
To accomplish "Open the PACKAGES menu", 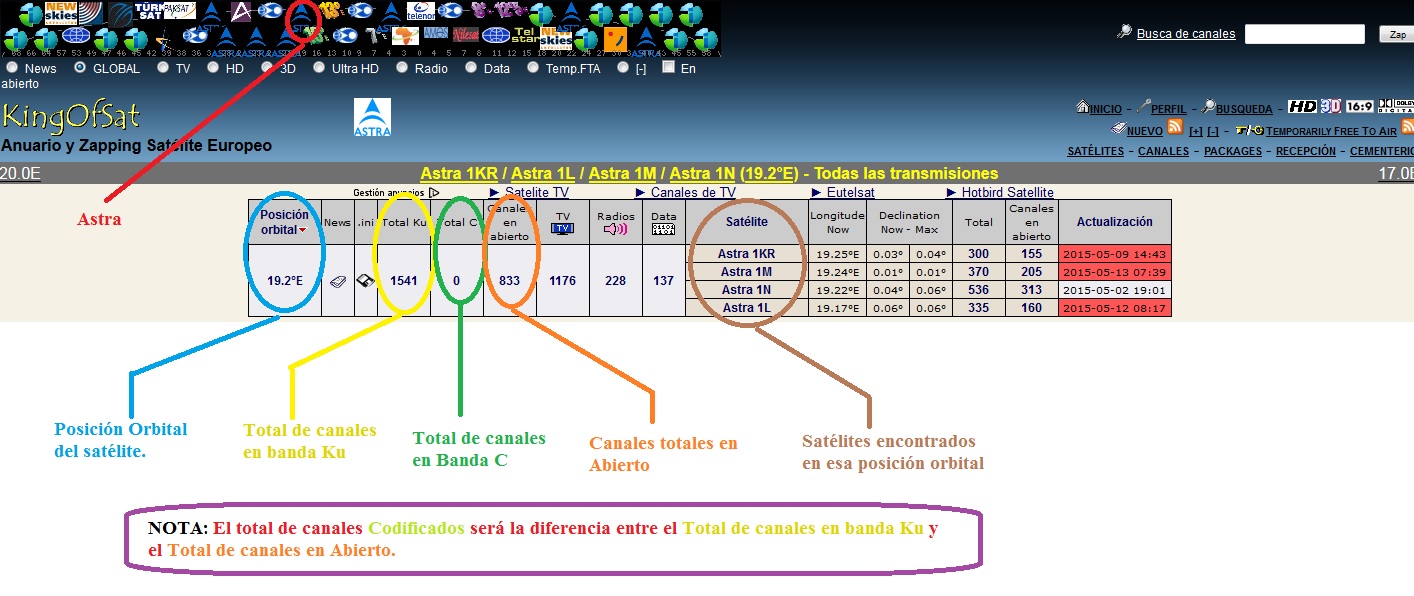I will (1233, 152).
